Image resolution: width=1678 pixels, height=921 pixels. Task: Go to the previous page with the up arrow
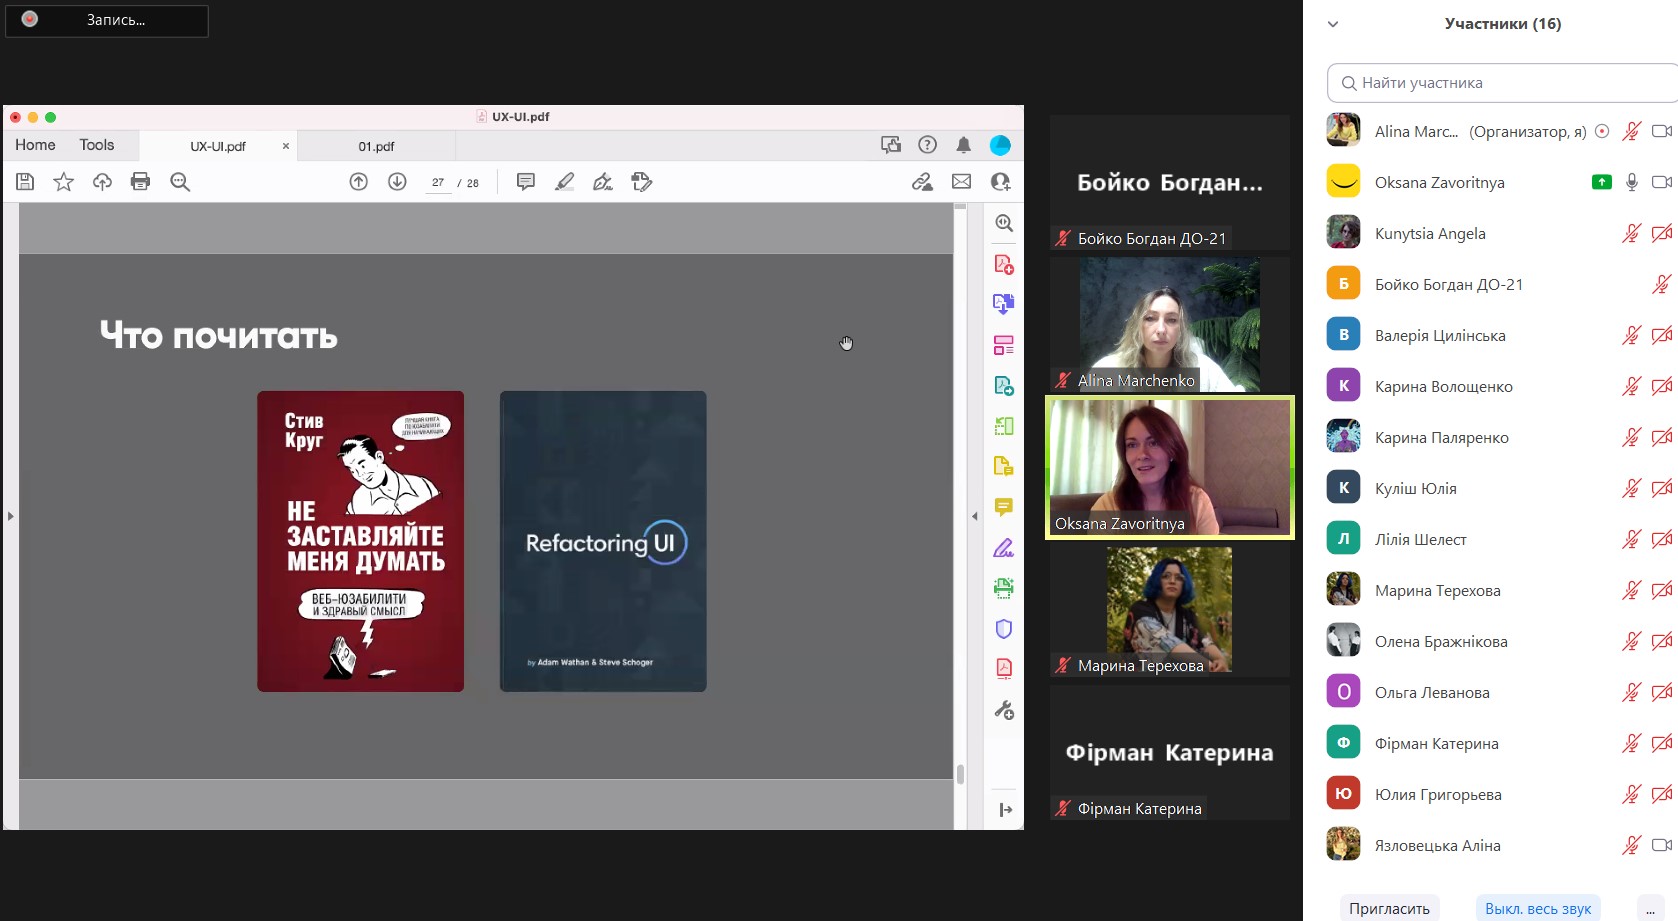[x=359, y=181]
